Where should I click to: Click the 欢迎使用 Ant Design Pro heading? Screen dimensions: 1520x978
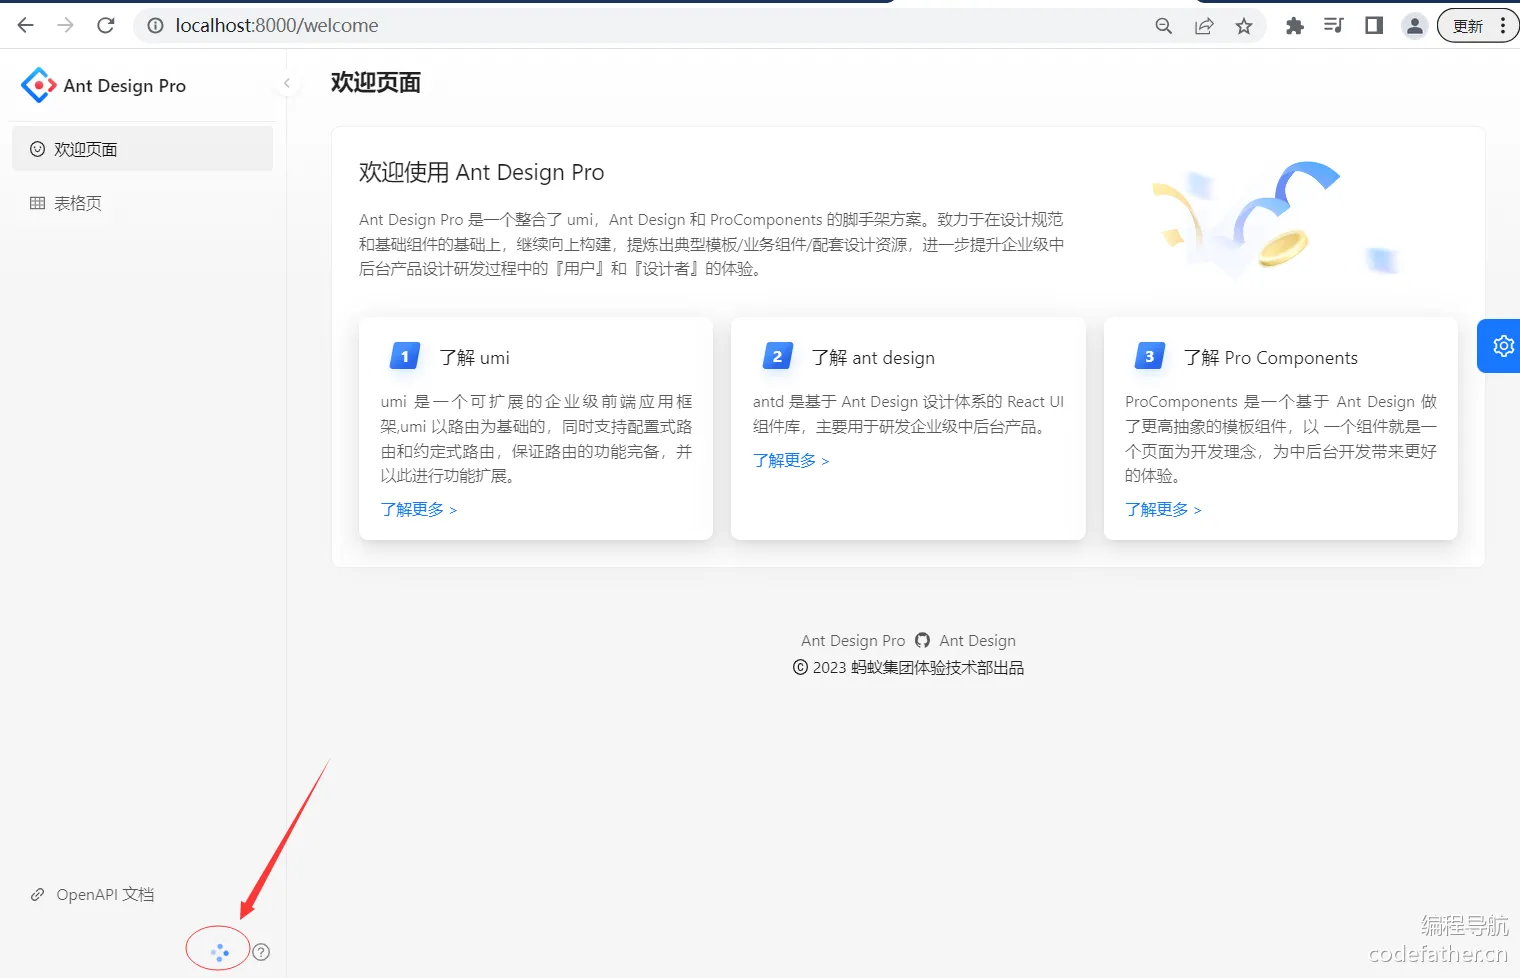point(481,172)
